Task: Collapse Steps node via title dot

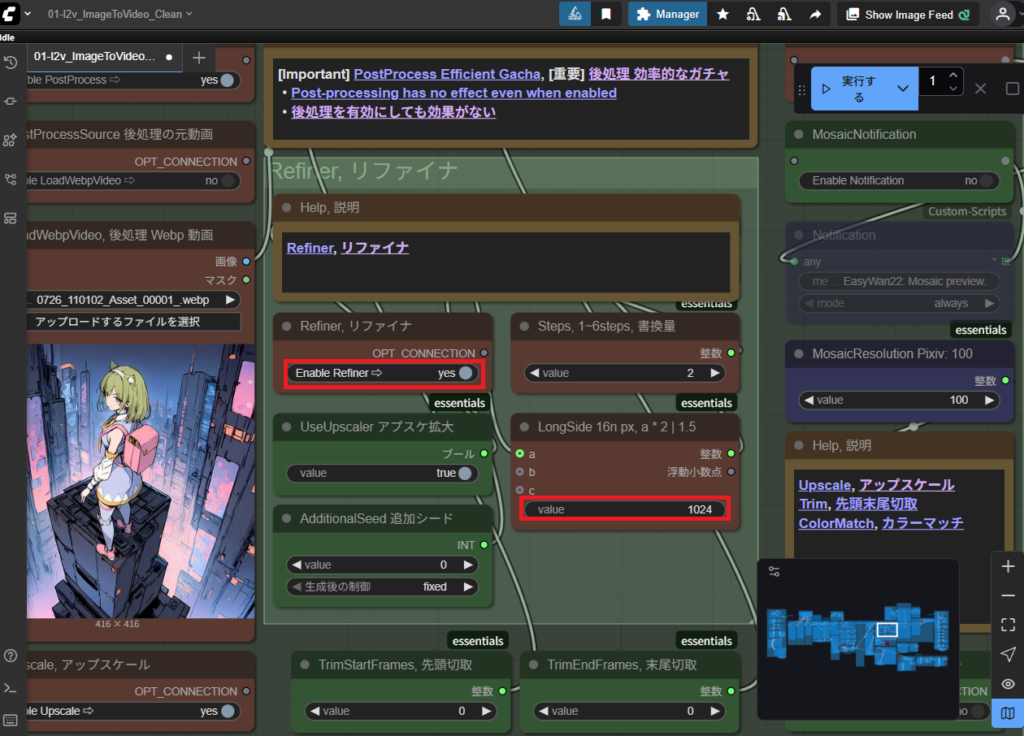Action: click(x=524, y=326)
